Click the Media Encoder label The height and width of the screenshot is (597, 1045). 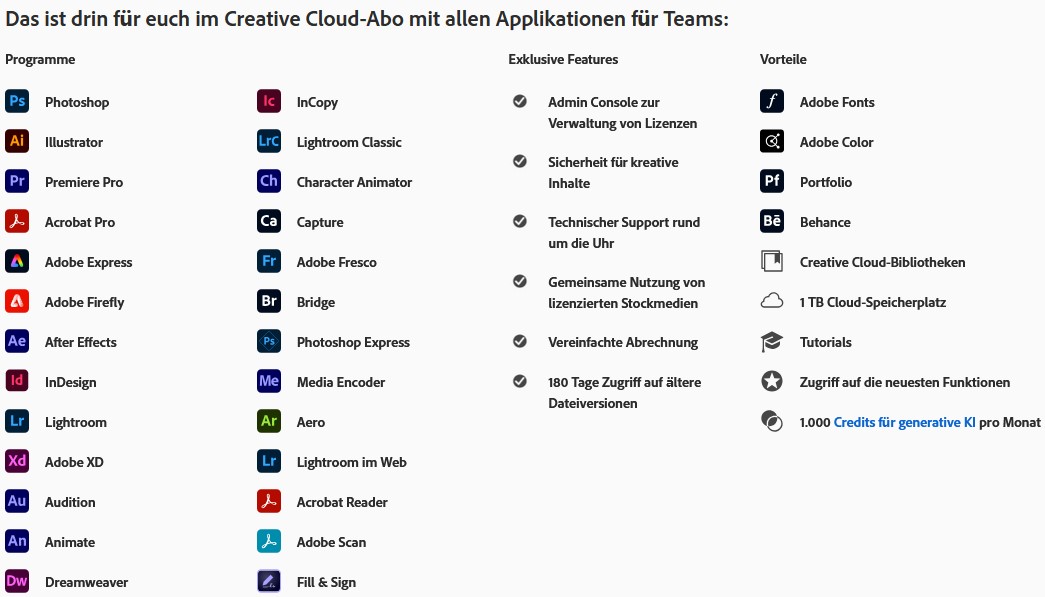(x=341, y=382)
